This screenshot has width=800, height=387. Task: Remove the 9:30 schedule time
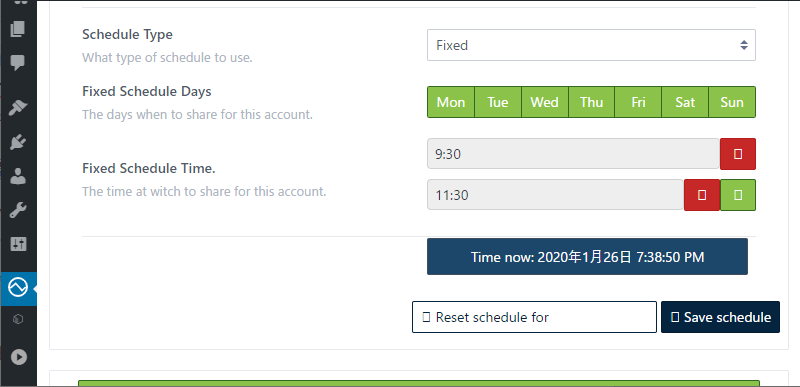pyautogui.click(x=738, y=154)
